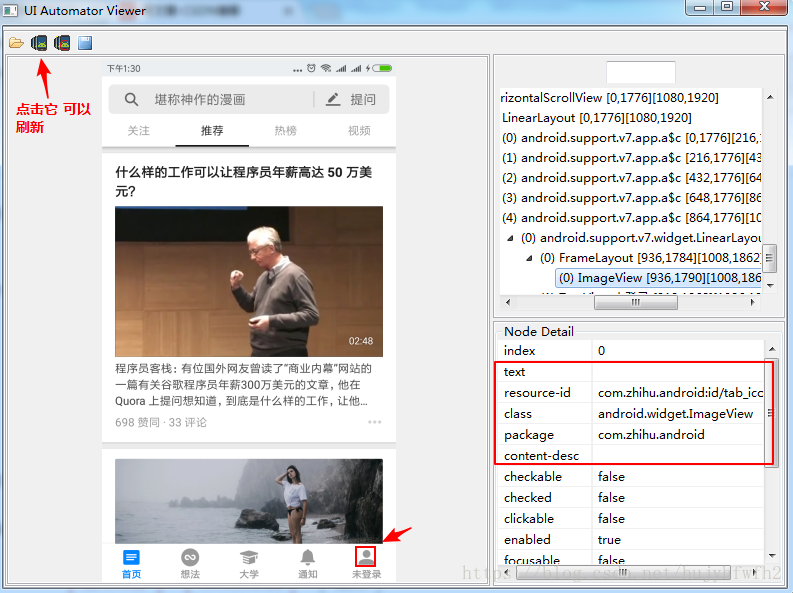
Task: Save the screenshot using the disk icon
Action: 85,43
